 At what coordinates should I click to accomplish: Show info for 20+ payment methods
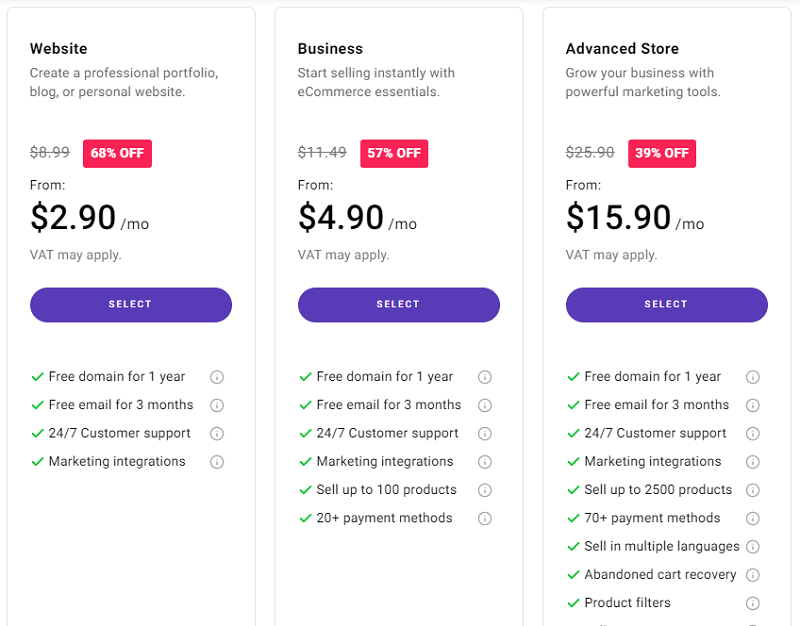coord(485,519)
